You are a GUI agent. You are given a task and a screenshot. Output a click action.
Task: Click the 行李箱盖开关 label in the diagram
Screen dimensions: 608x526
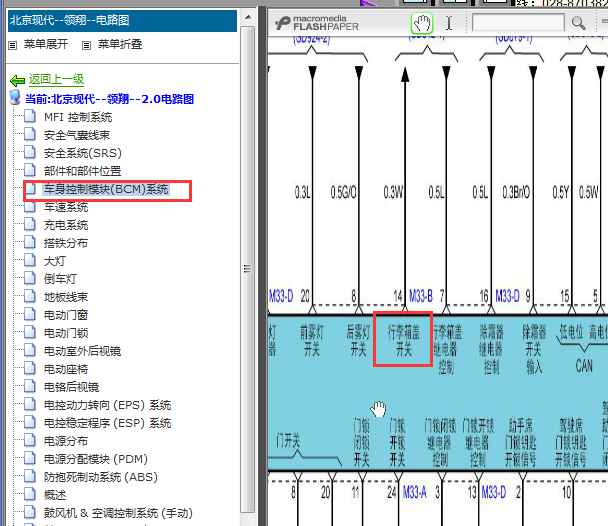tap(404, 341)
